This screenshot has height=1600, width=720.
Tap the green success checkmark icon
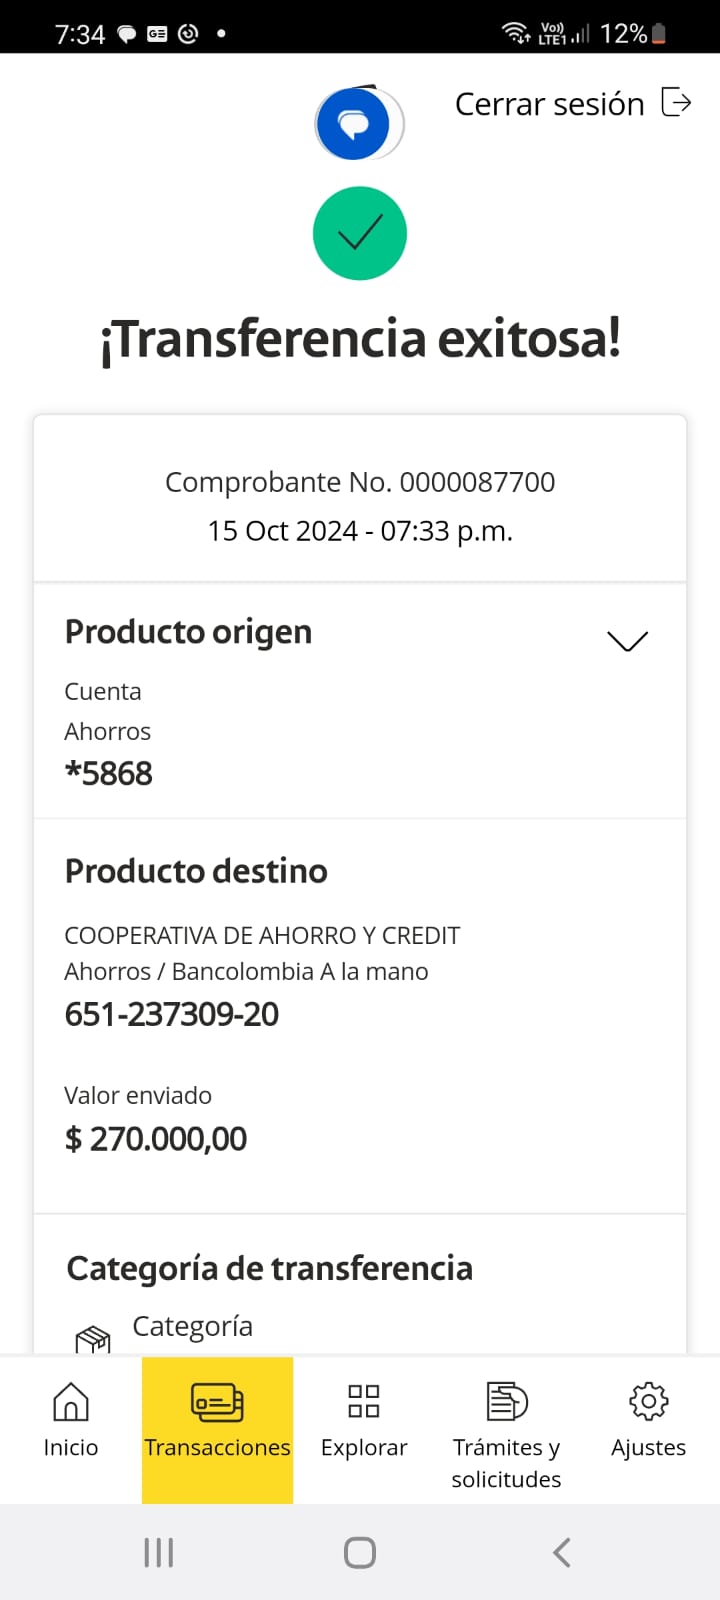tap(360, 233)
